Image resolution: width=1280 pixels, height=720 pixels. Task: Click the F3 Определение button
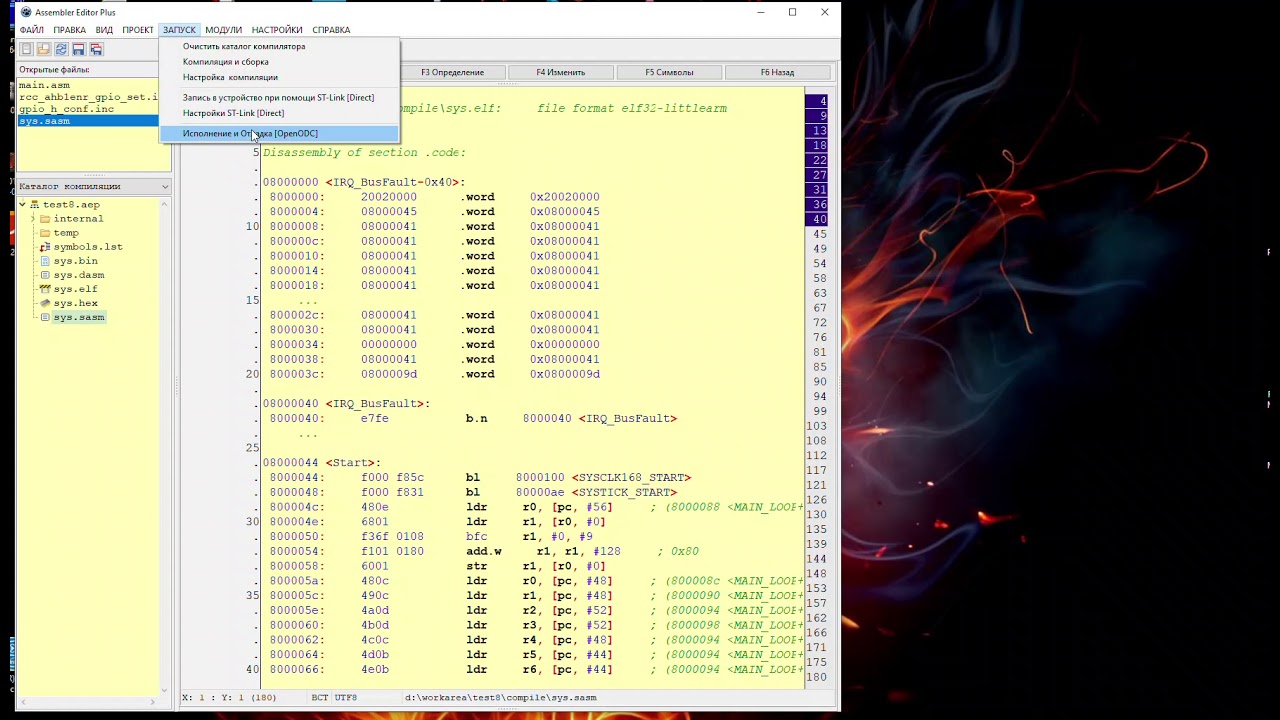point(452,72)
